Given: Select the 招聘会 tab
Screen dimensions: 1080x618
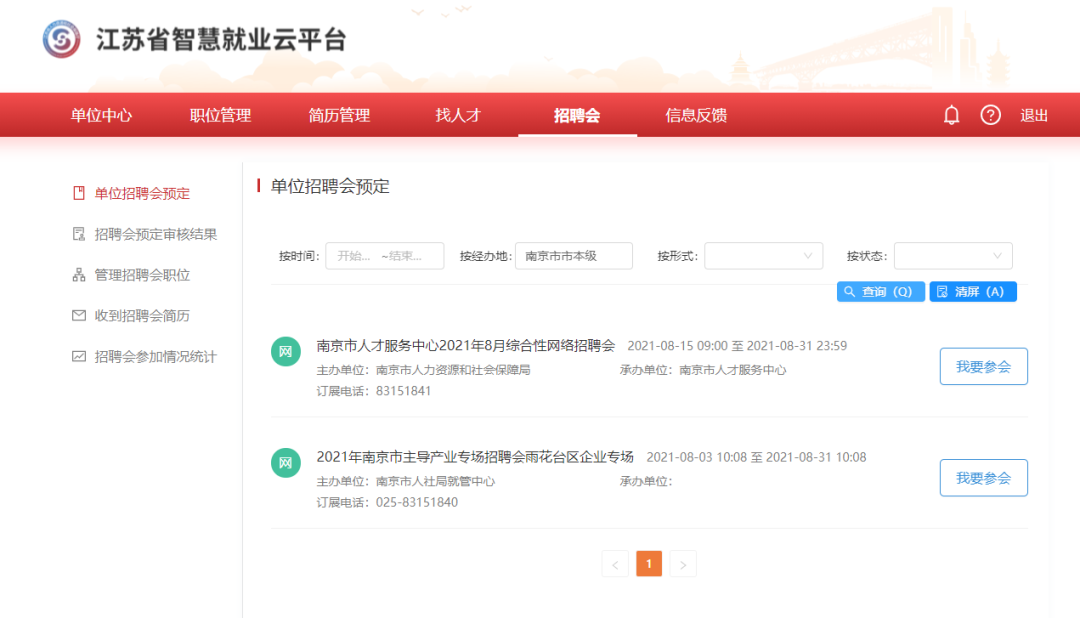Looking at the screenshot, I should click(577, 115).
